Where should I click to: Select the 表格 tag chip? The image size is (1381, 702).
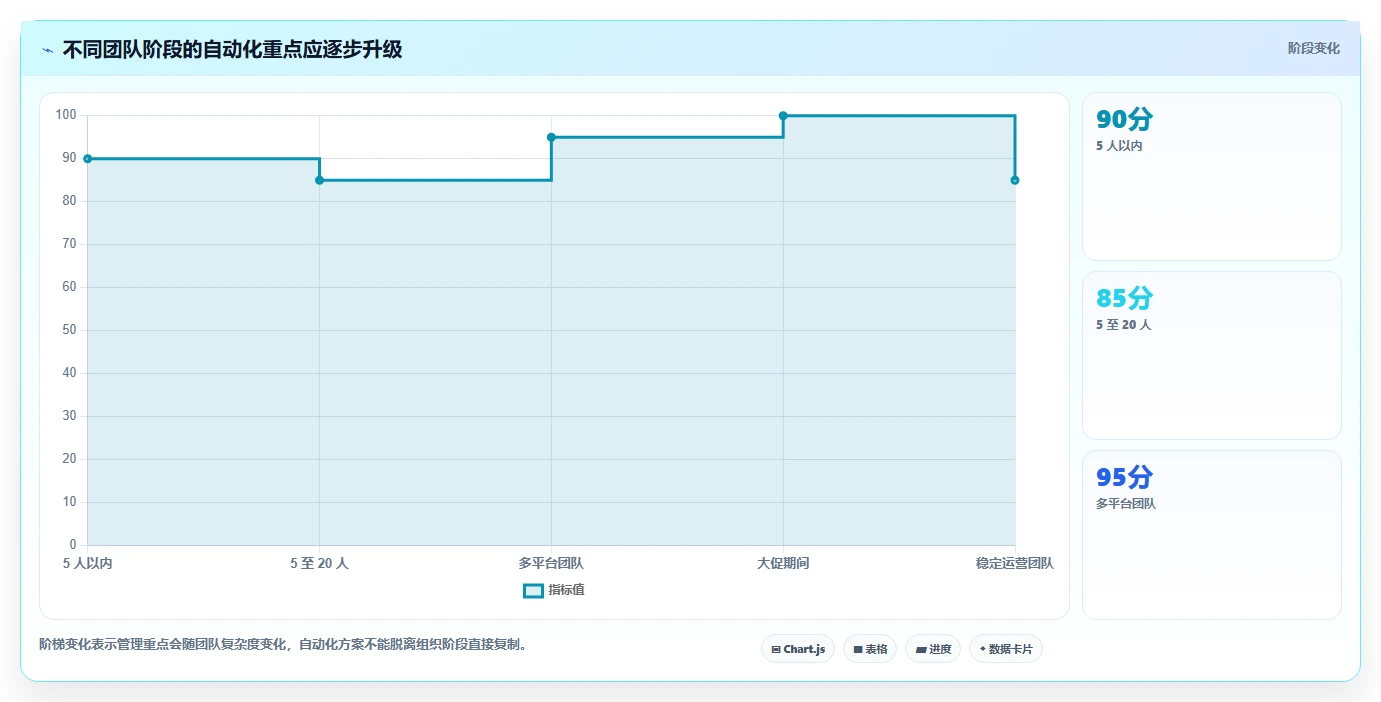tap(870, 649)
